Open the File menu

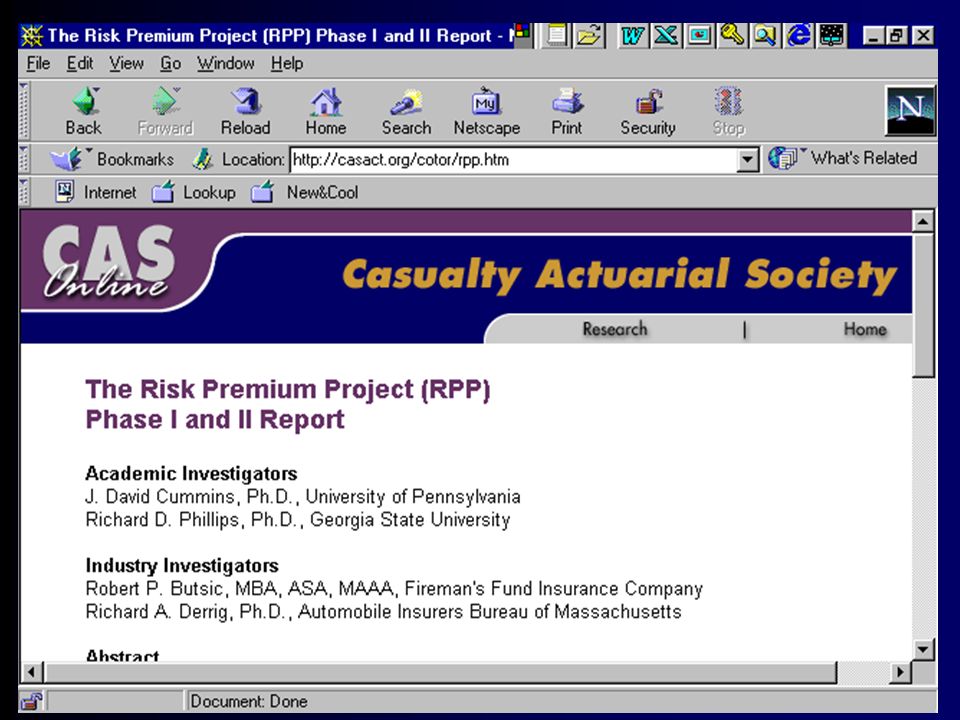coord(38,64)
